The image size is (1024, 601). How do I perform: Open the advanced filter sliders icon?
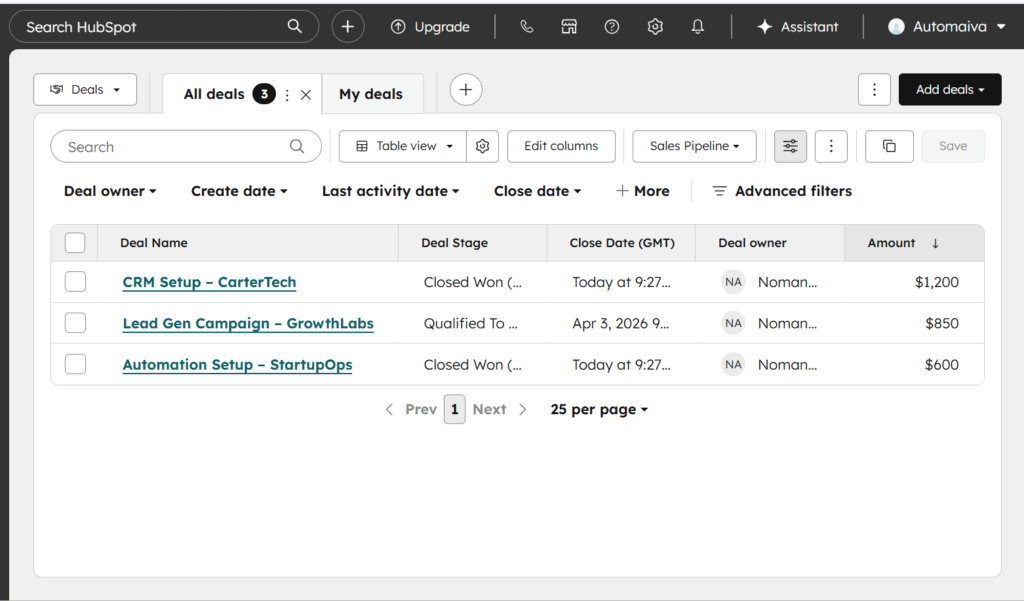790,146
